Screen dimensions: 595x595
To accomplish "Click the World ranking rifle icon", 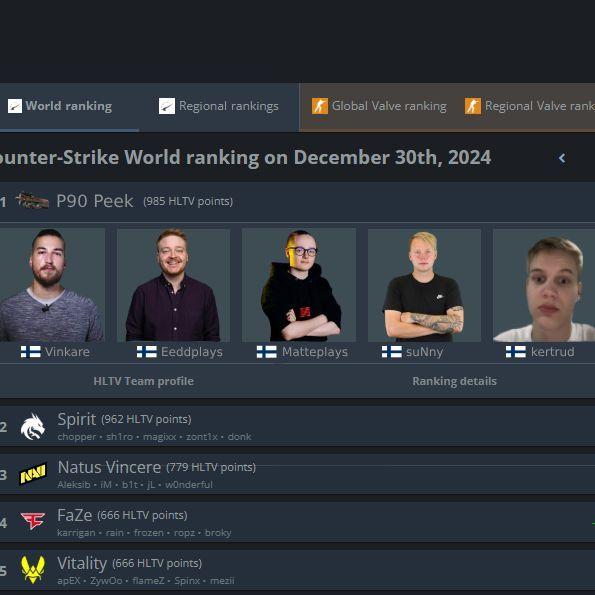I will pos(15,106).
